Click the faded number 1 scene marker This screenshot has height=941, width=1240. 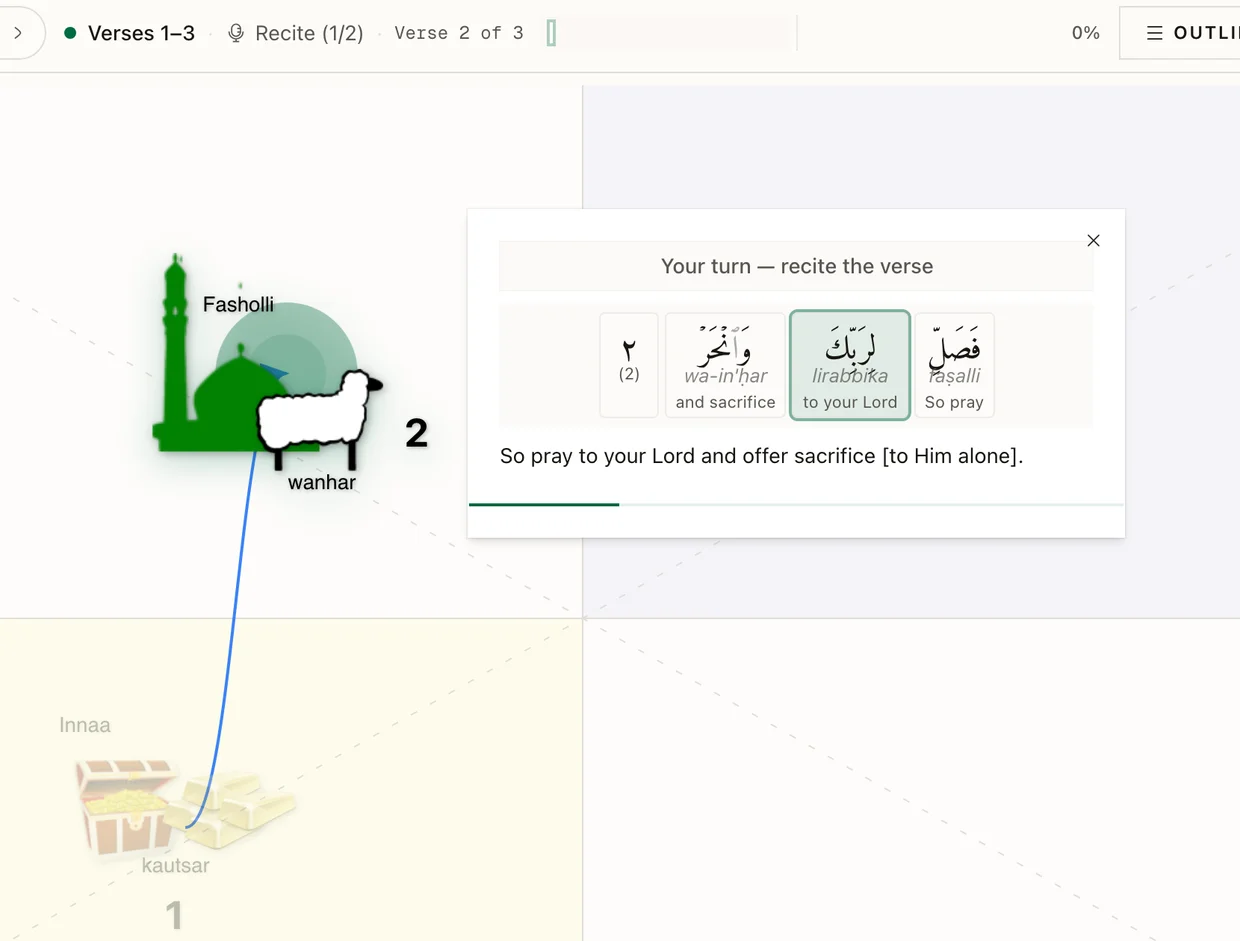coord(174,916)
